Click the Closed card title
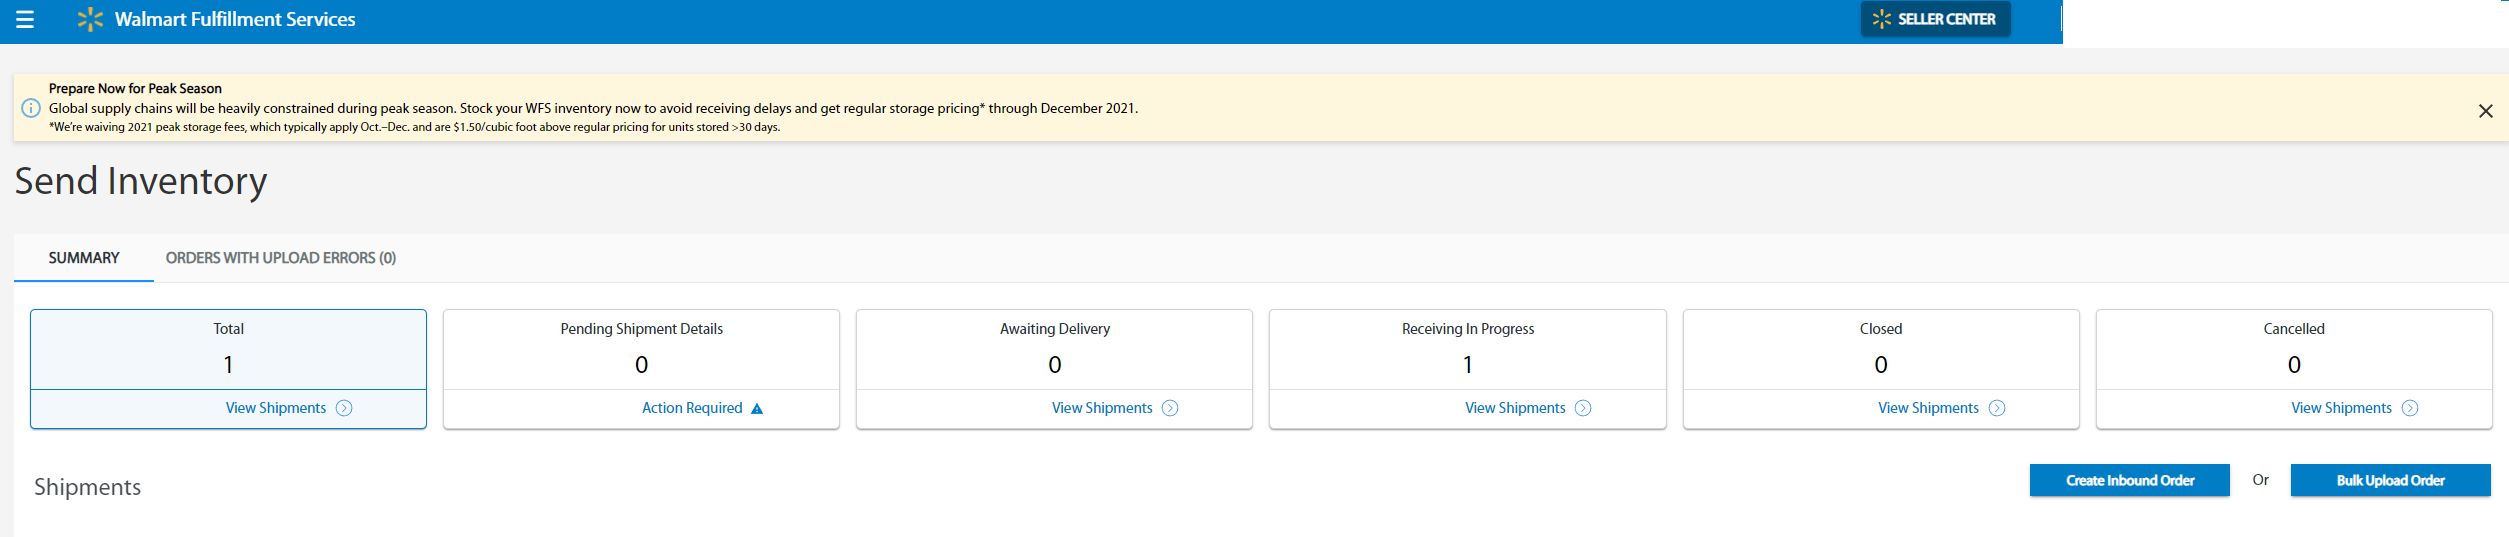 [1880, 329]
